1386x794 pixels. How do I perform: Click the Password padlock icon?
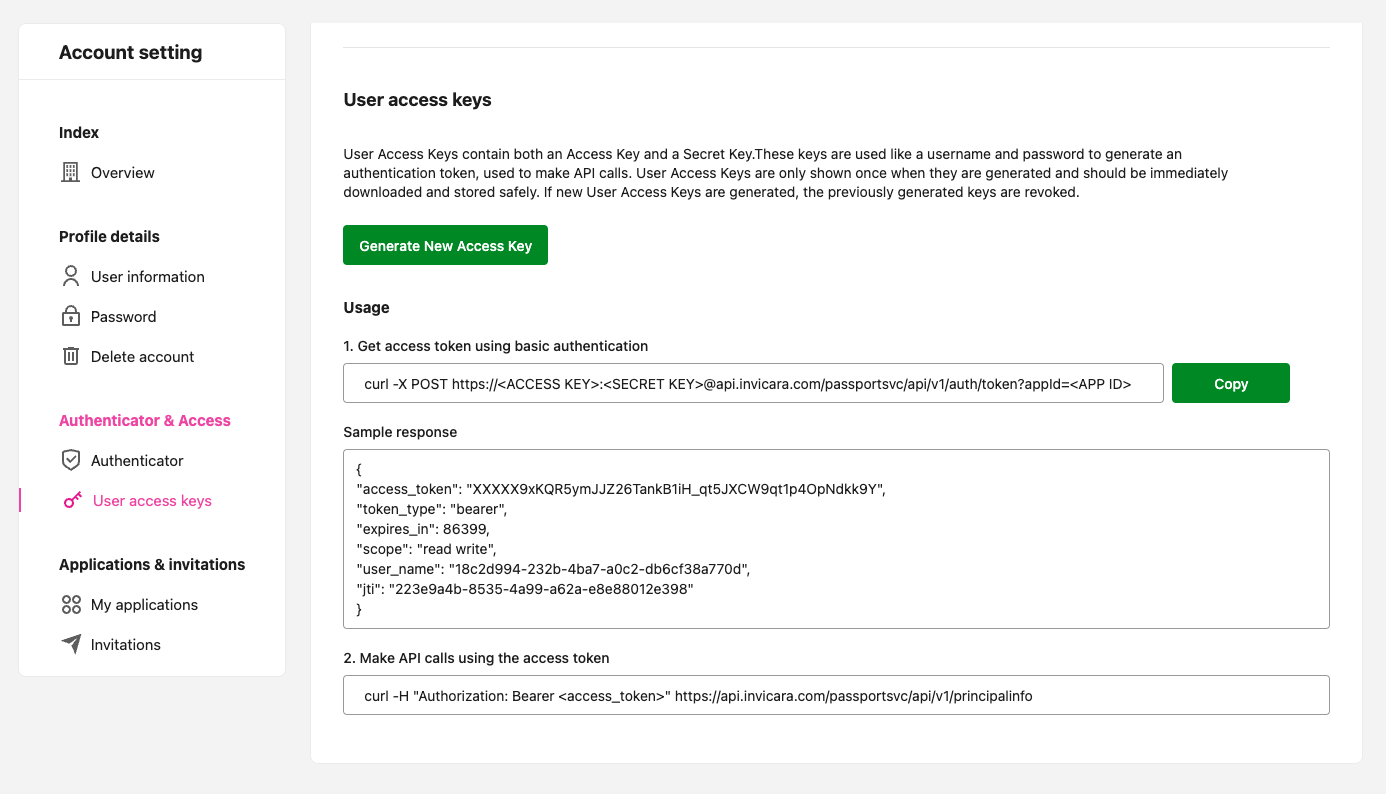(70, 317)
